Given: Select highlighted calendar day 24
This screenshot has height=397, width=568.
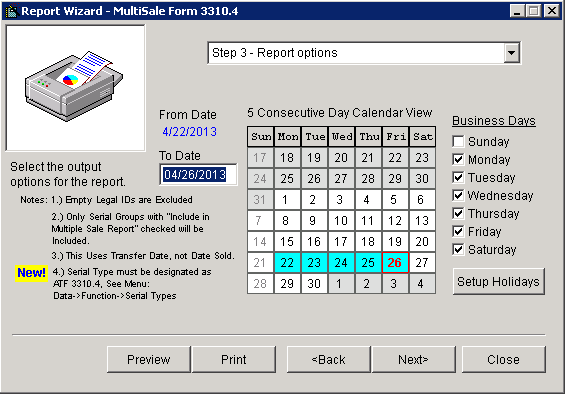Looking at the screenshot, I should click(341, 263).
